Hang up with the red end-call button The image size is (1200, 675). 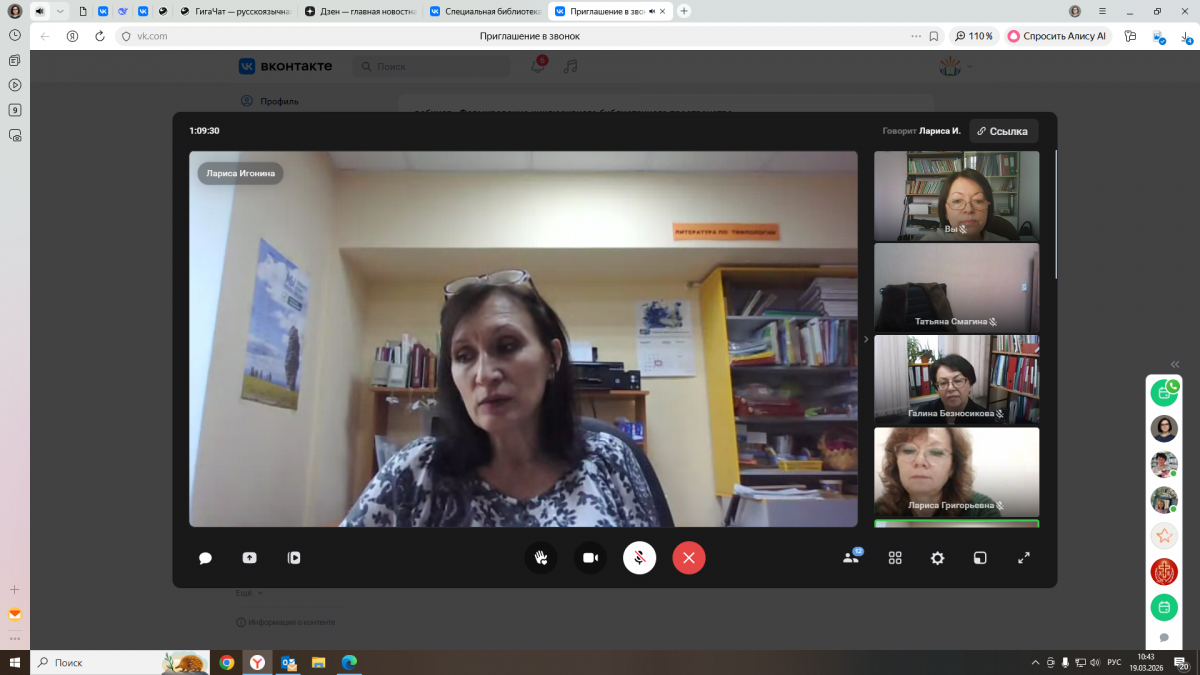[689, 558]
